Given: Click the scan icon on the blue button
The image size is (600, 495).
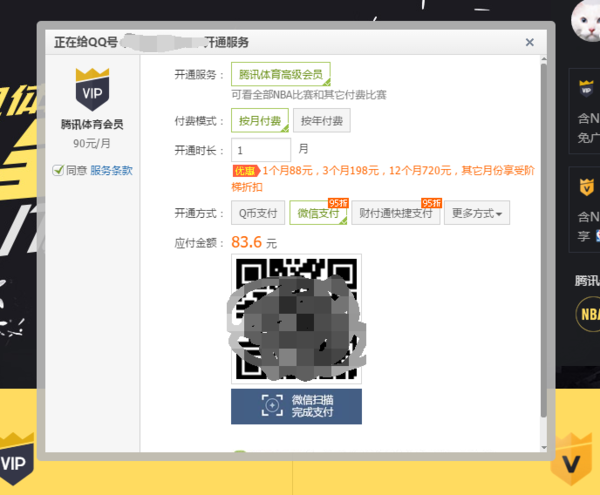Looking at the screenshot, I should 272,405.
